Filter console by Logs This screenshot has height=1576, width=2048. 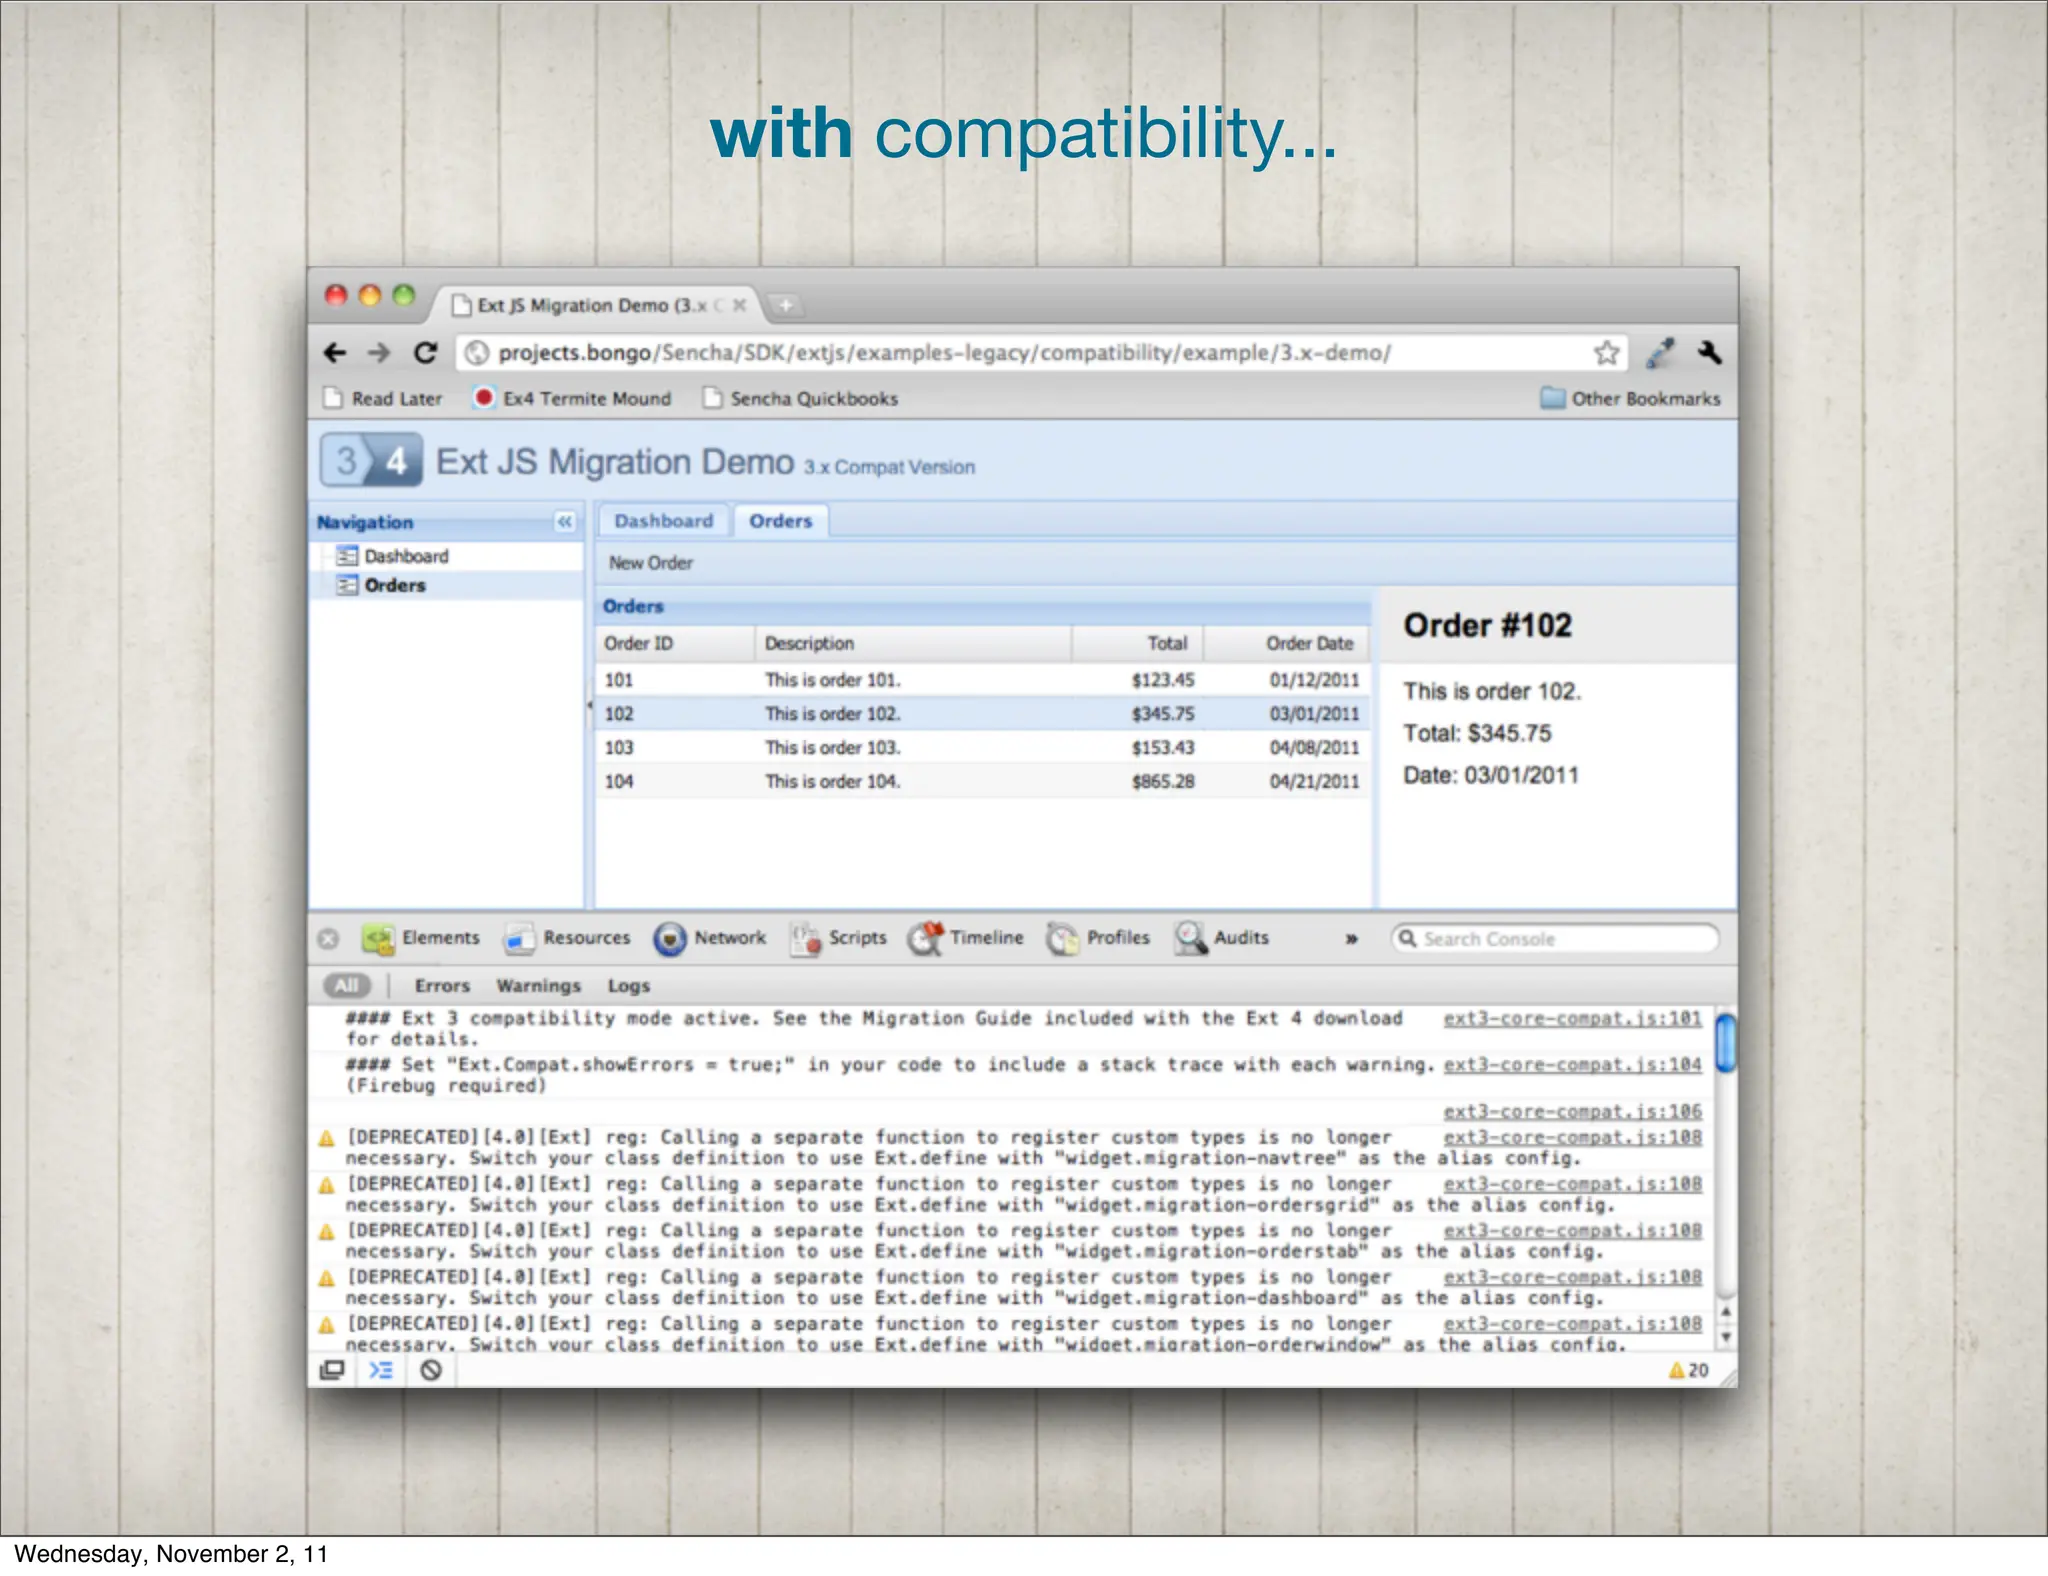point(629,986)
